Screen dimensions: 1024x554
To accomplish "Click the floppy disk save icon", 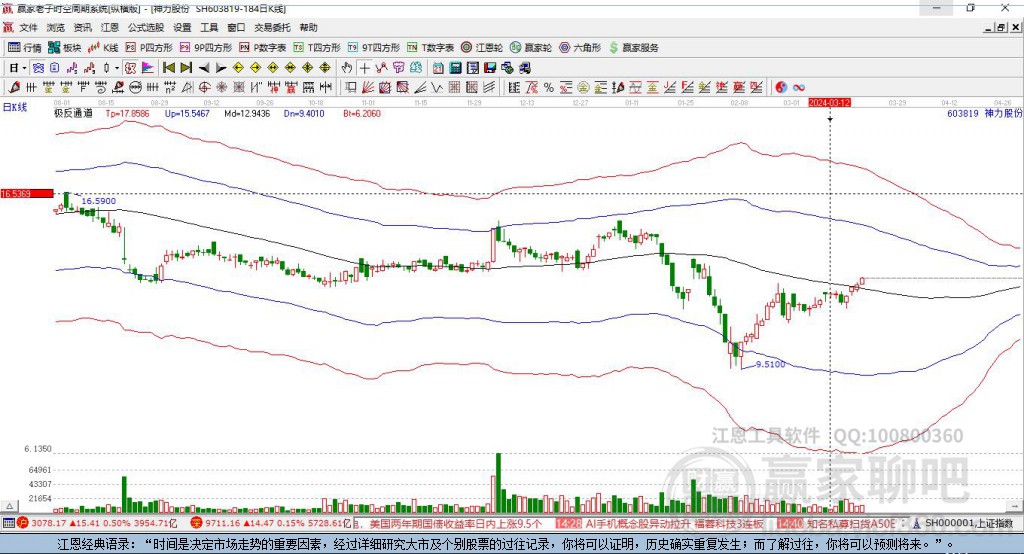I will (x=490, y=68).
